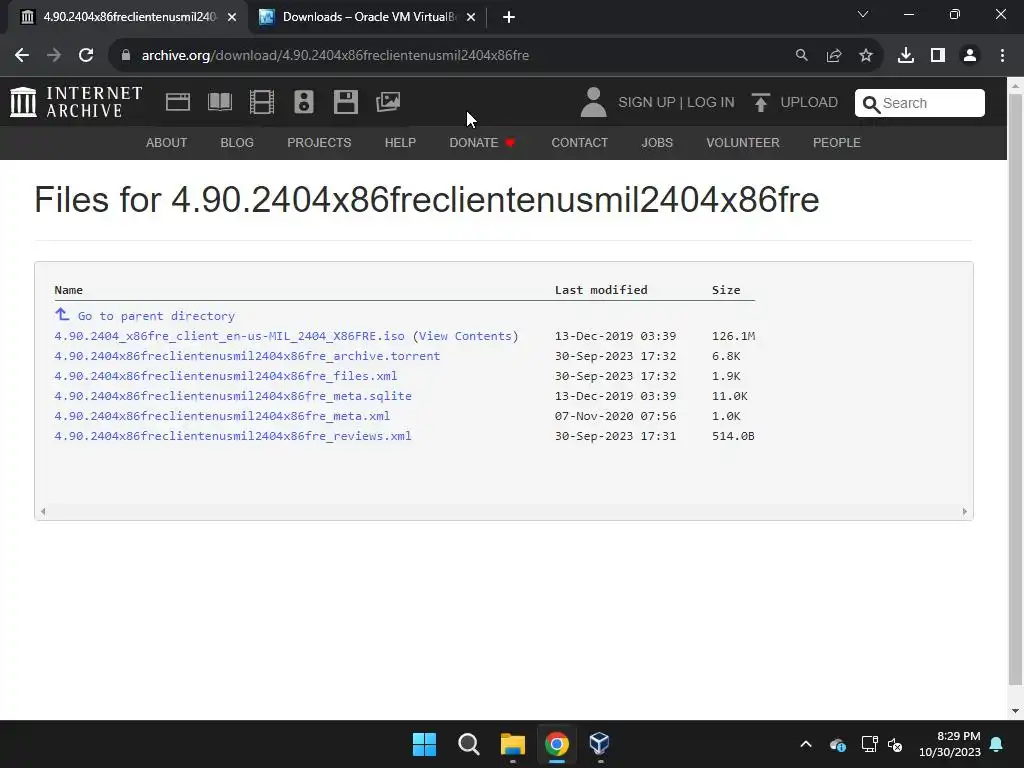Download the _archive.torrent file

tap(247, 357)
